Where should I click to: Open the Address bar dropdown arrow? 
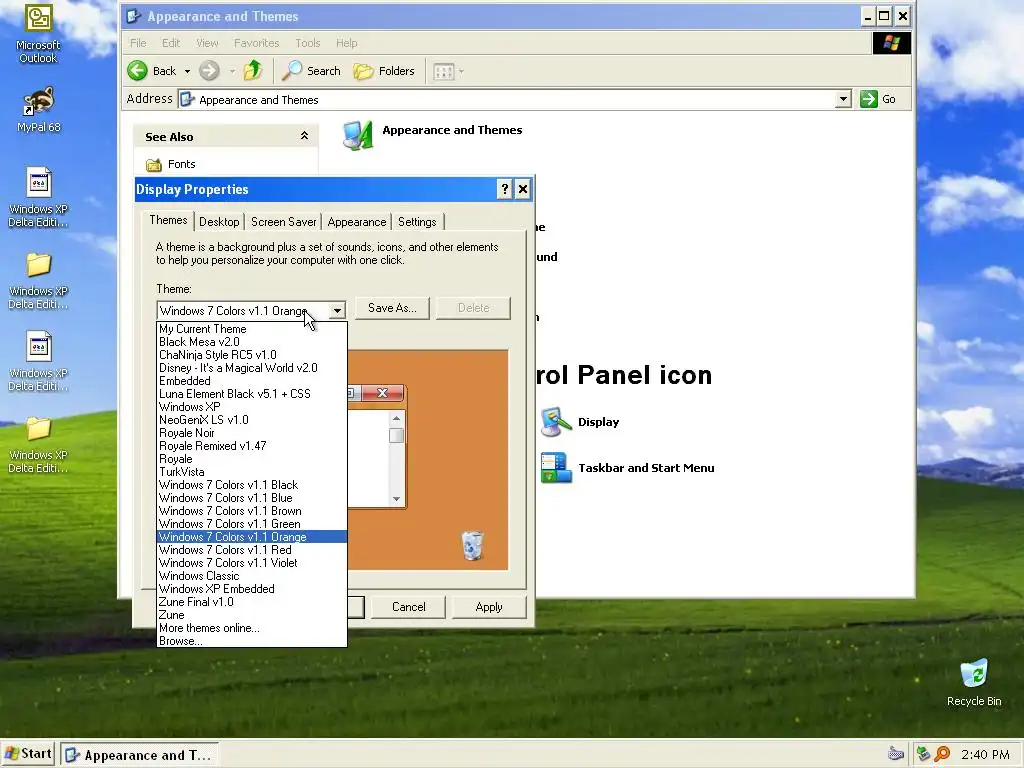(843, 99)
